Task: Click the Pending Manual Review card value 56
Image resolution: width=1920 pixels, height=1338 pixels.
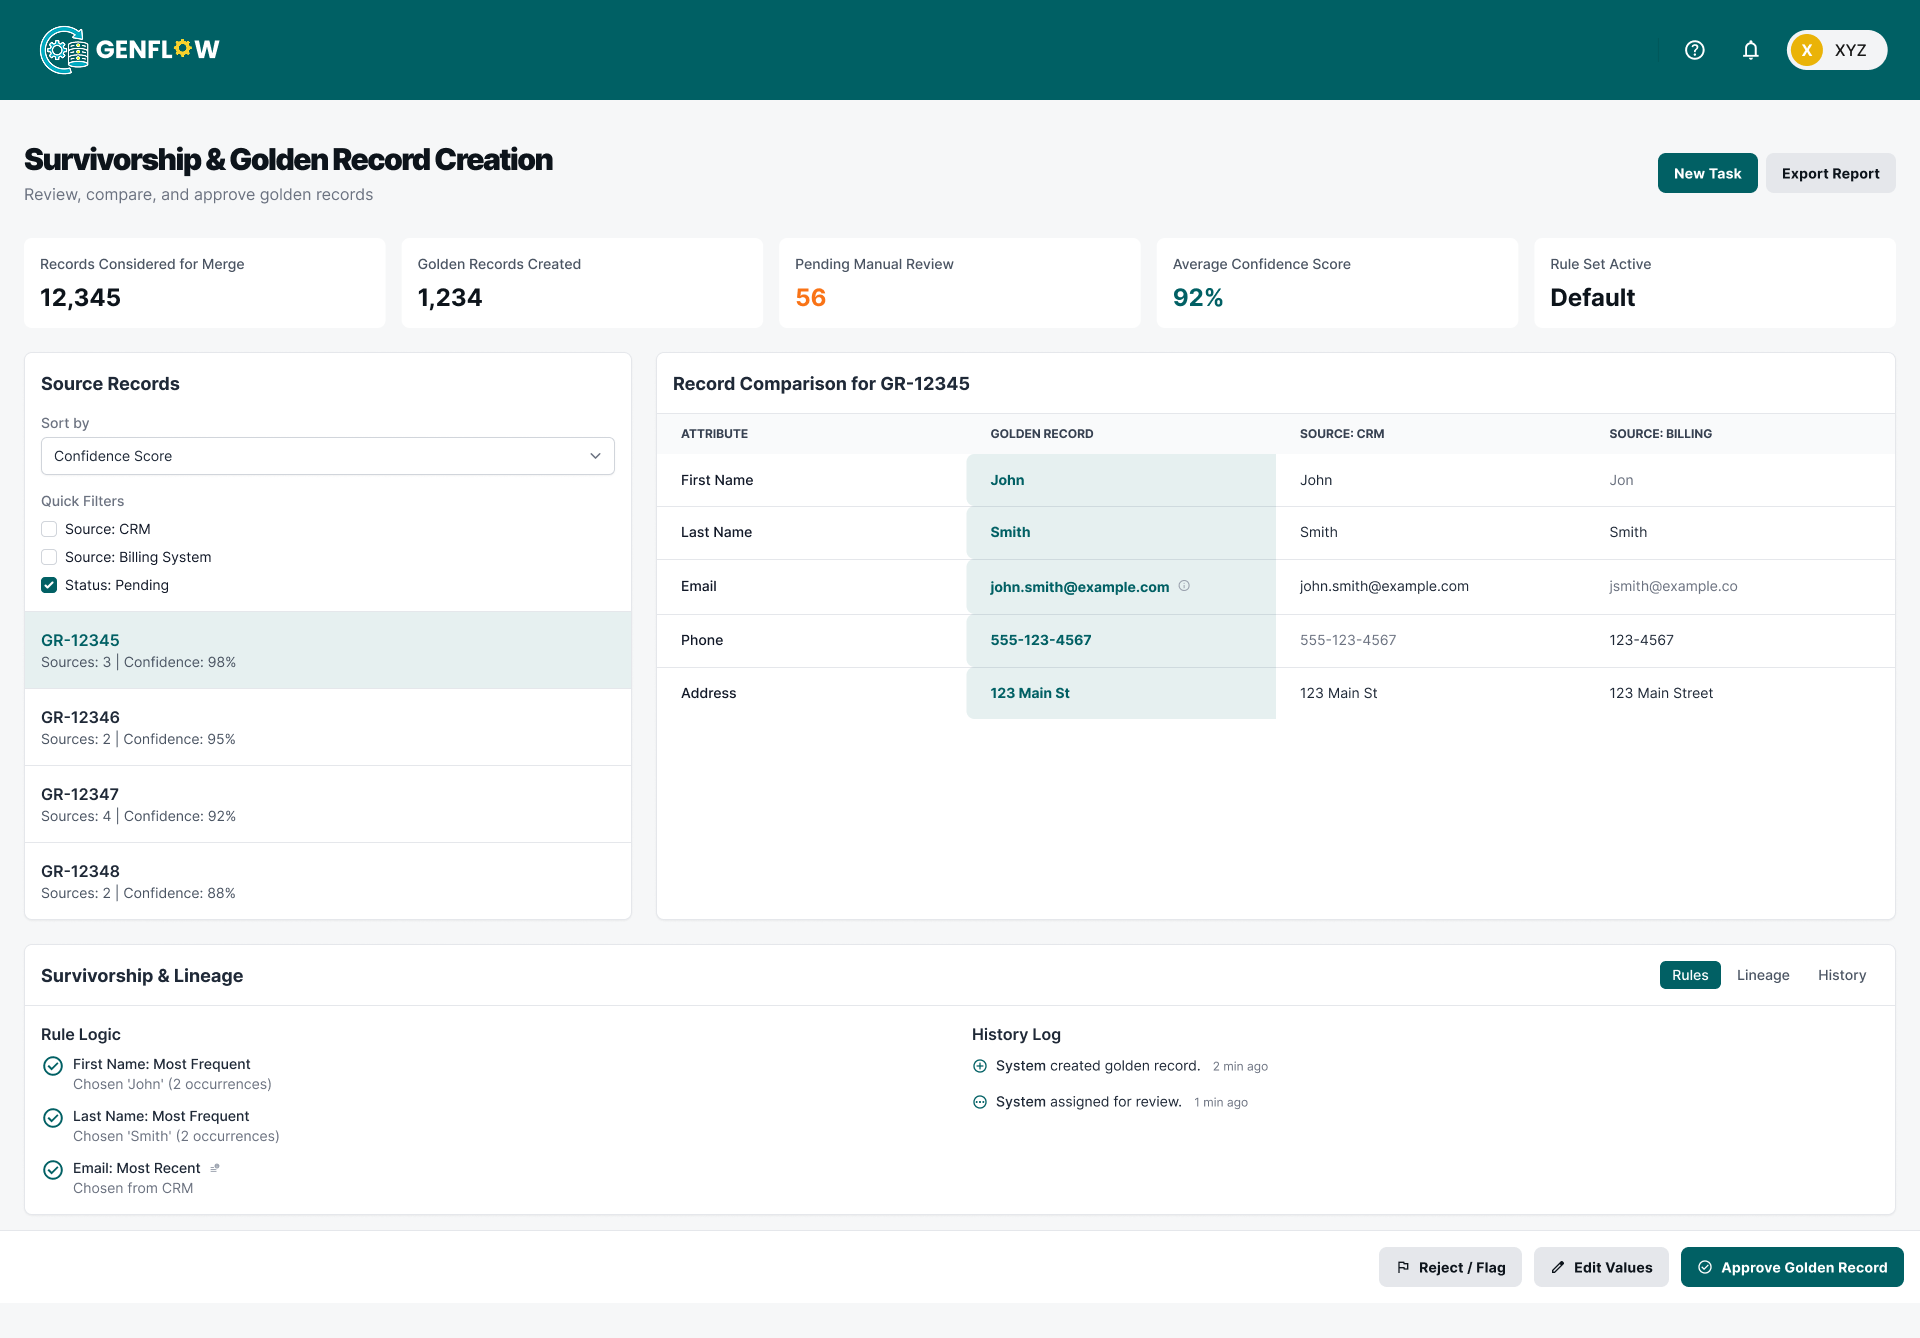Action: 811,298
